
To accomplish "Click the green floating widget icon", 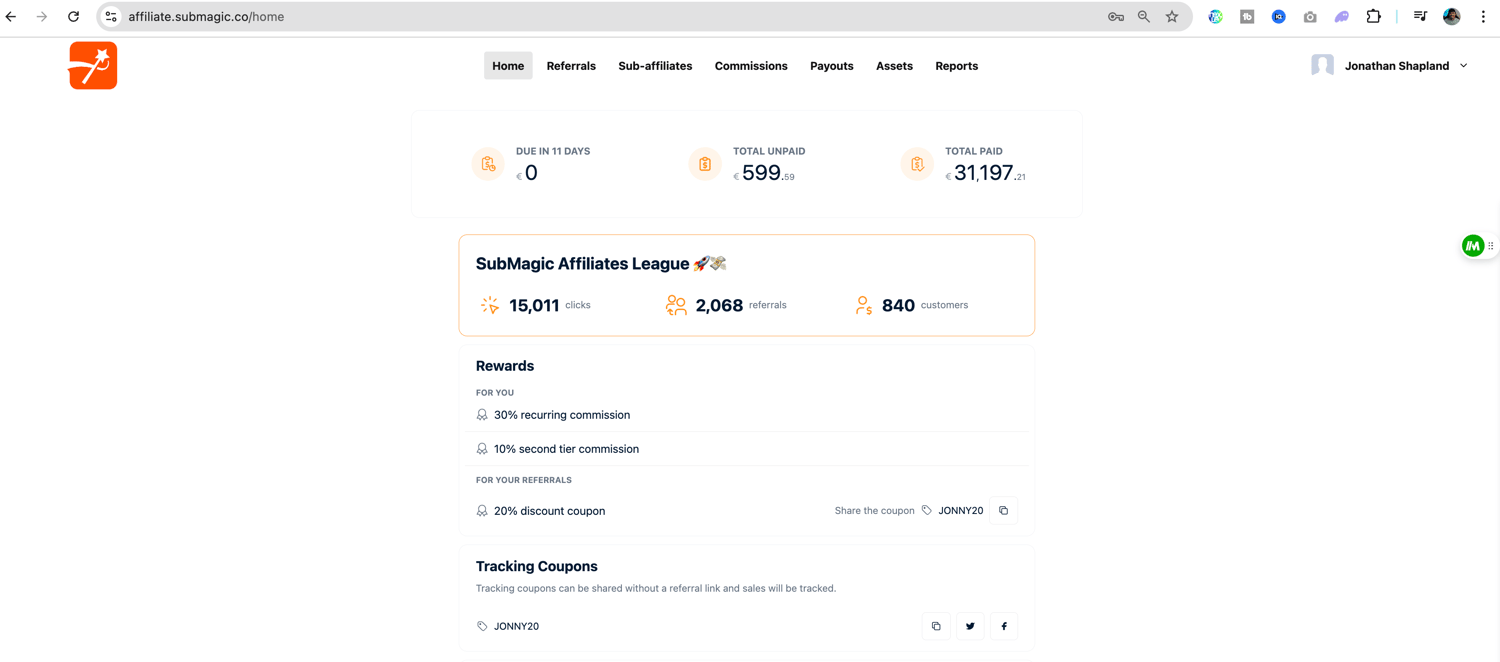I will tap(1473, 246).
